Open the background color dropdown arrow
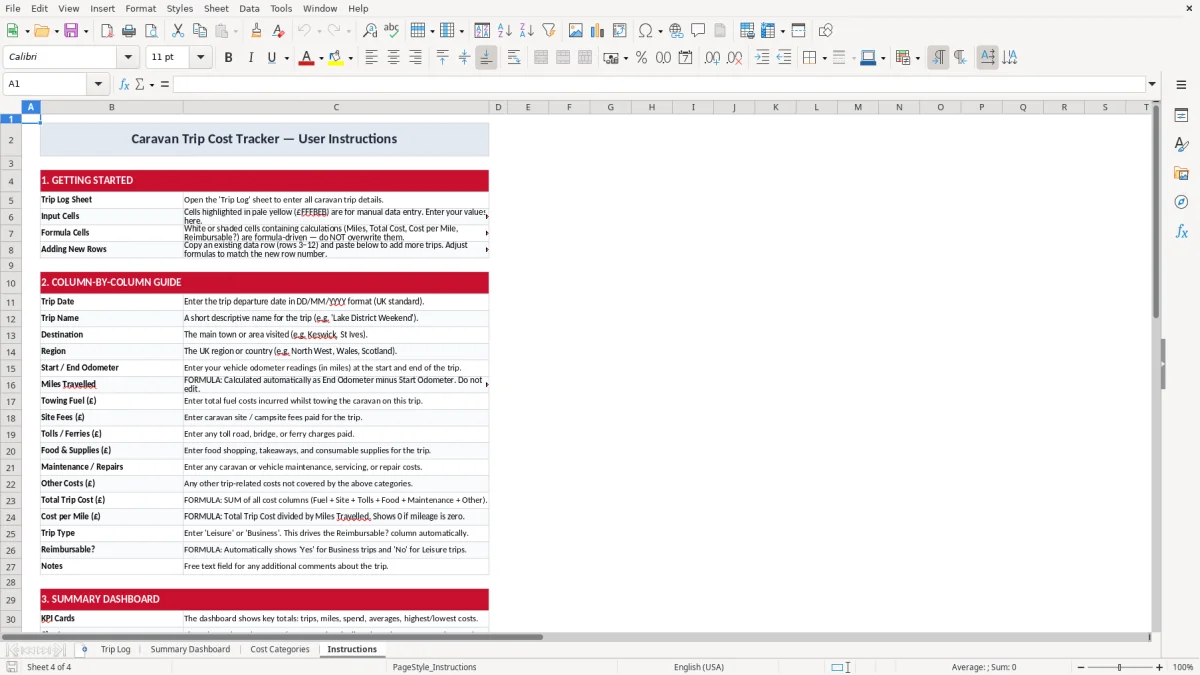1200x675 pixels. coord(351,58)
